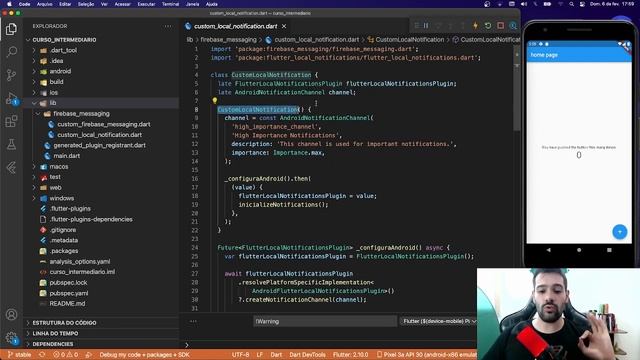The image size is (640, 360).
Task: Open Explorer more actions ellipsis
Action: (168, 26)
